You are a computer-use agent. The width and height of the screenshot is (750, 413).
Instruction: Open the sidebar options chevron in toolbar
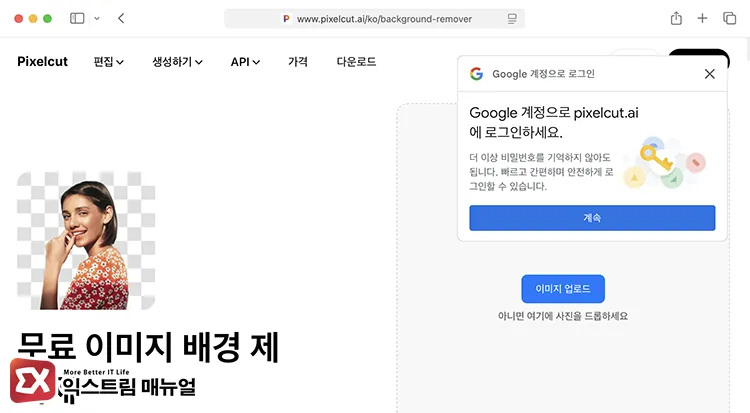tap(97, 19)
